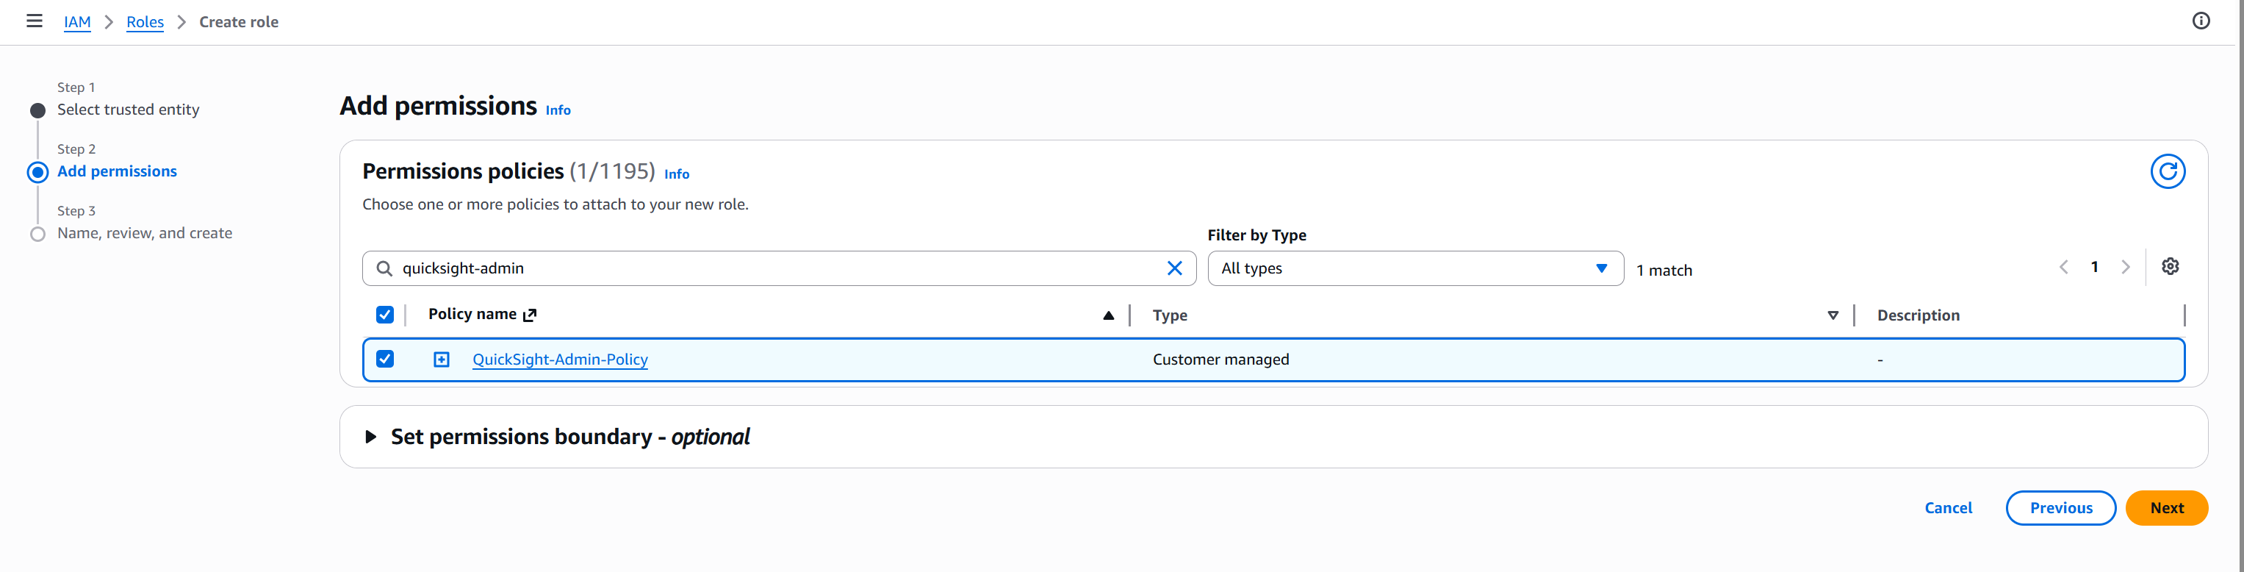Click the Cancel button
Image resolution: width=2244 pixels, height=572 pixels.
1948,508
